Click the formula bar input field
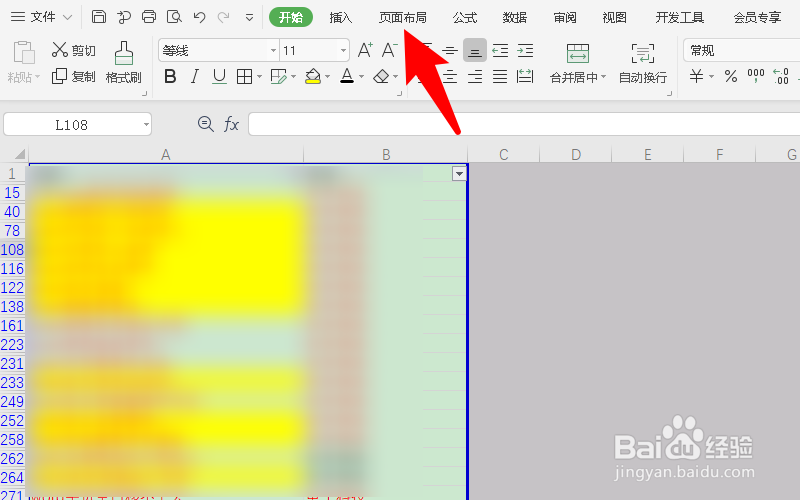 click(x=524, y=124)
